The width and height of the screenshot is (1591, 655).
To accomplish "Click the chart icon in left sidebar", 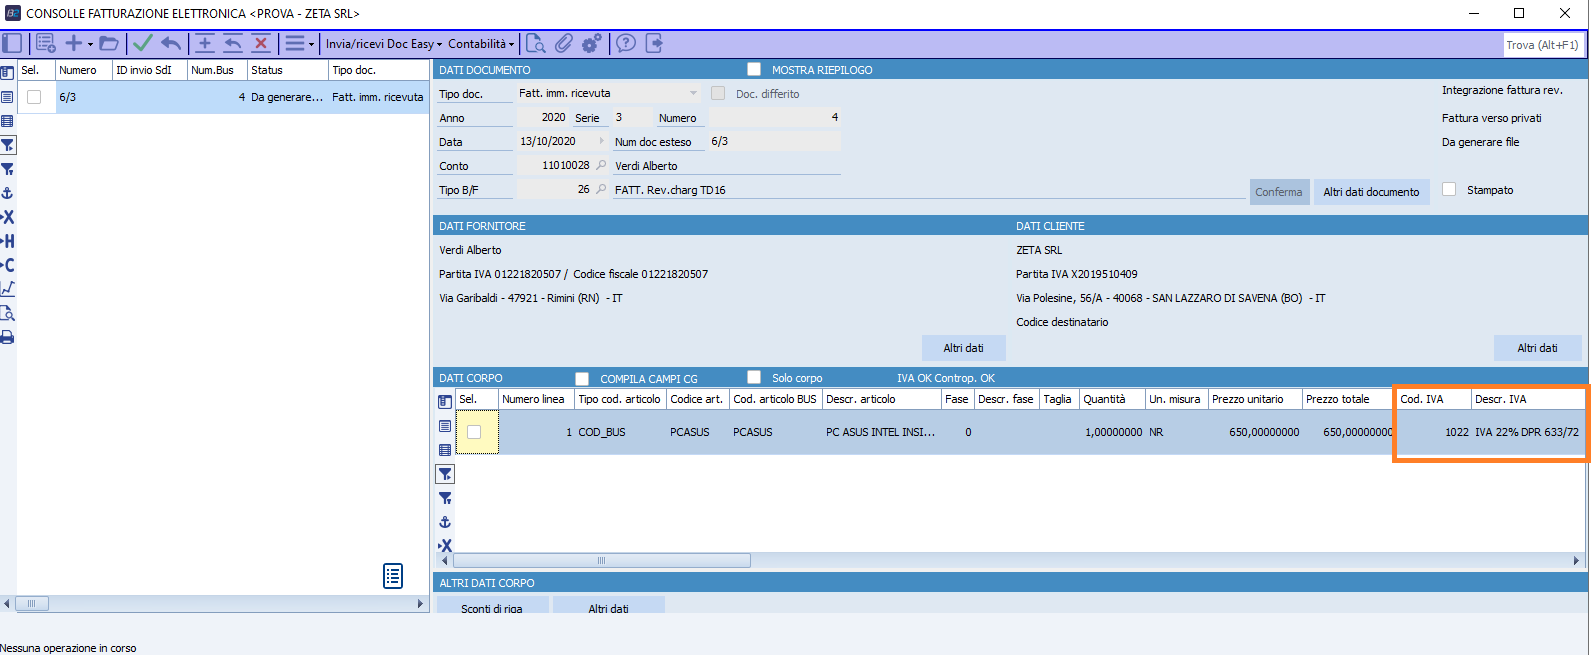I will [x=7, y=289].
